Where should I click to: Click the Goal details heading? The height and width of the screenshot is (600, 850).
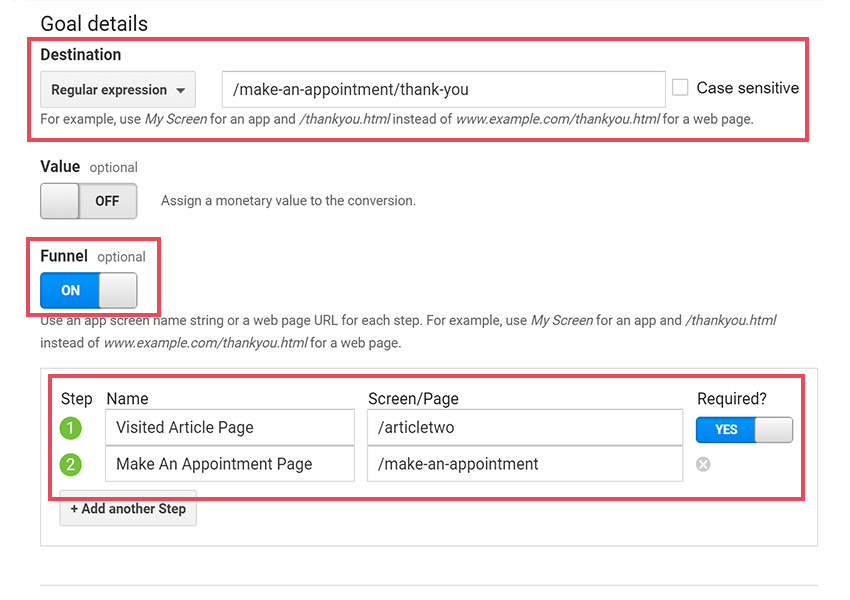(x=94, y=24)
